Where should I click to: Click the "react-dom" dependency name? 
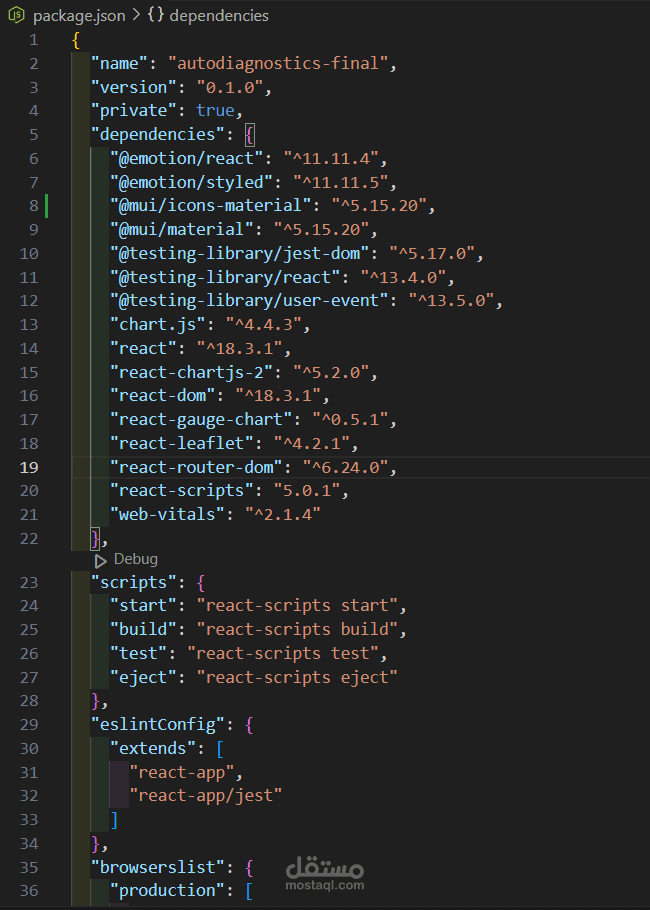tap(162, 396)
